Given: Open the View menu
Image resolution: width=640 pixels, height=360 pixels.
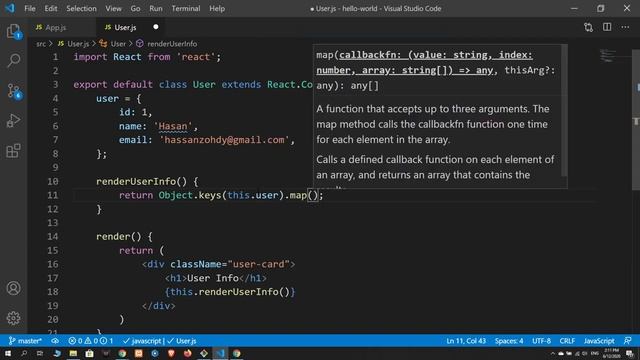Looking at the screenshot, I should [x=113, y=8].
